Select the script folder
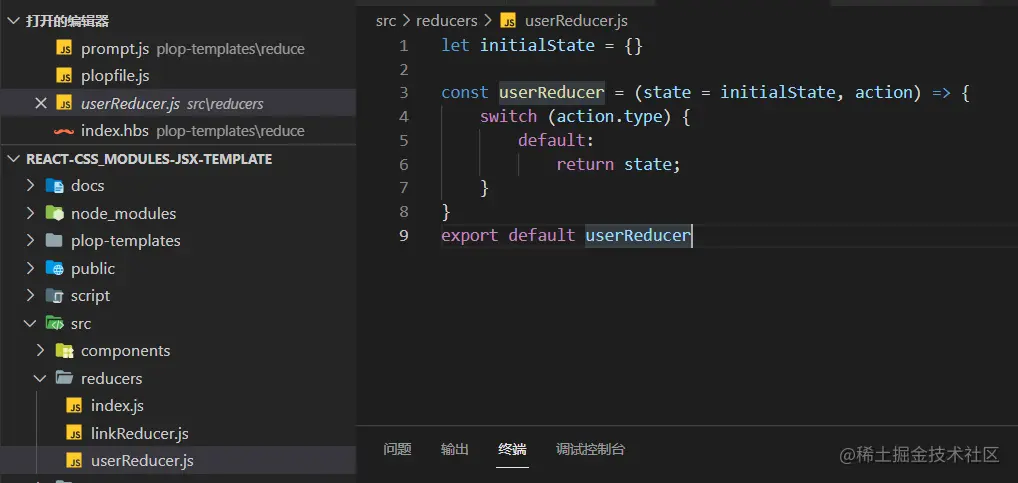This screenshot has height=483, width=1018. coord(90,295)
